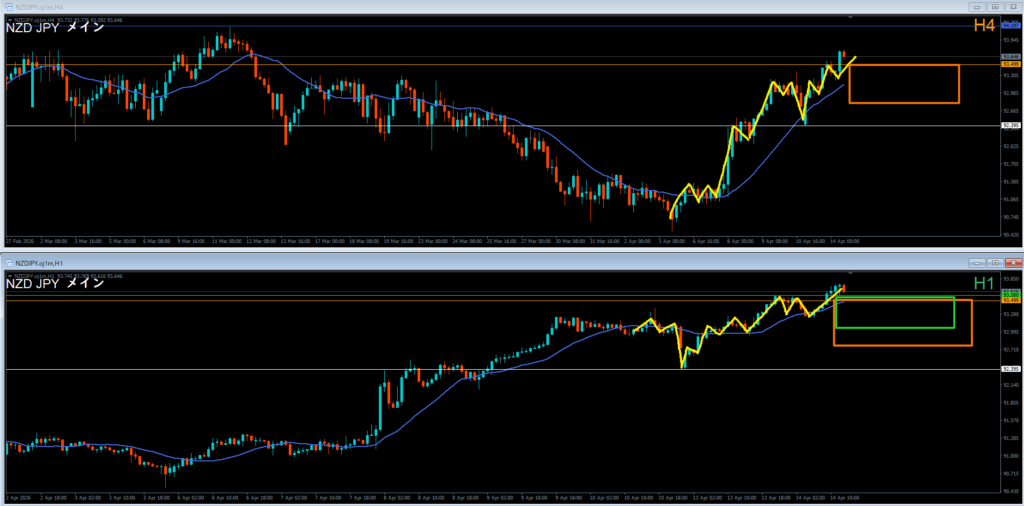The width and height of the screenshot is (1024, 506).
Task: Click the 92.395 price label on H4 axis
Action: pyautogui.click(x=1010, y=126)
